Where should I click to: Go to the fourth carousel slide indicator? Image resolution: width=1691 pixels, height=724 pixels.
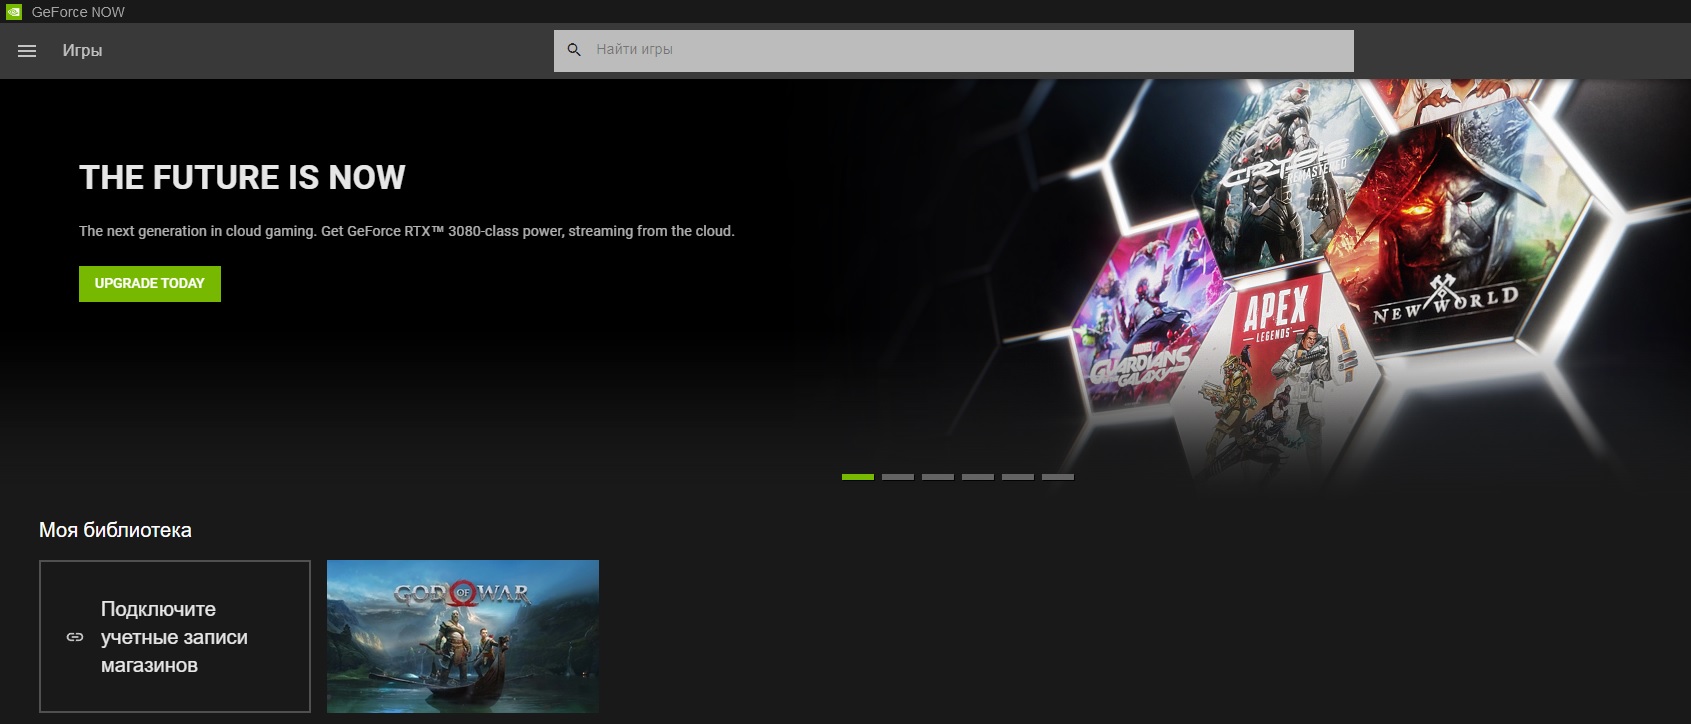click(978, 477)
